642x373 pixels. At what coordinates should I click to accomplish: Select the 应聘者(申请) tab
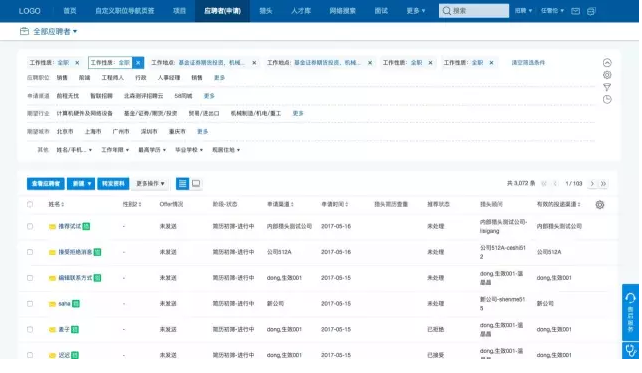coord(223,11)
